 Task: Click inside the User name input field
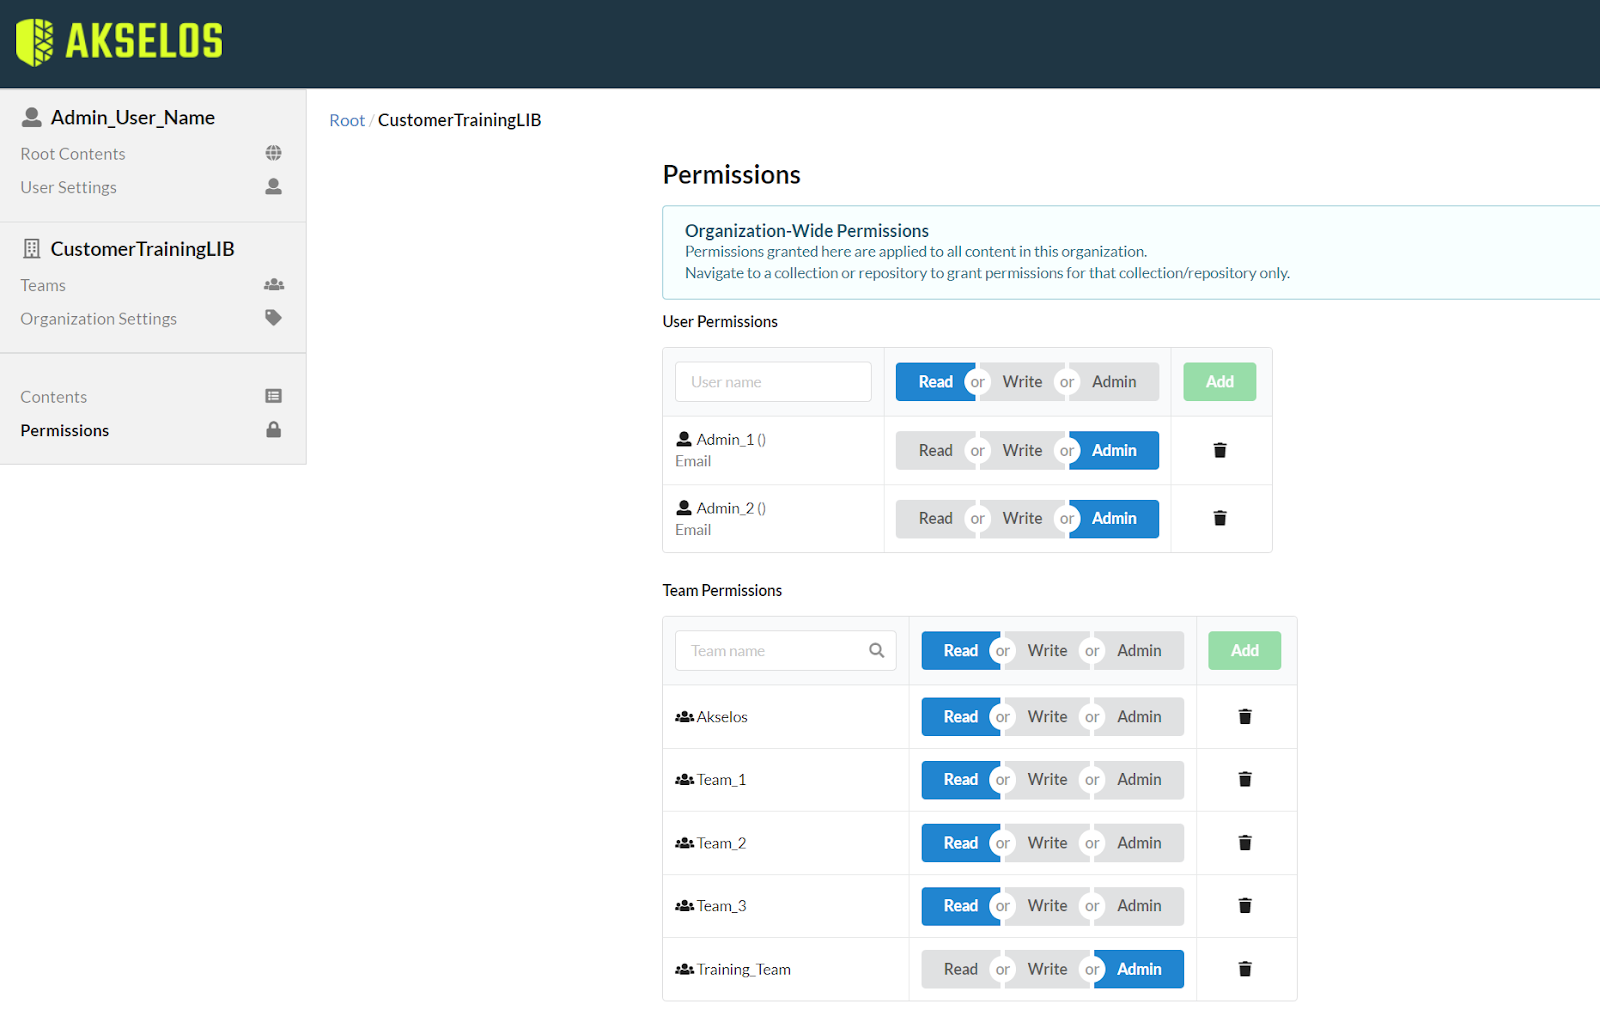coord(772,381)
